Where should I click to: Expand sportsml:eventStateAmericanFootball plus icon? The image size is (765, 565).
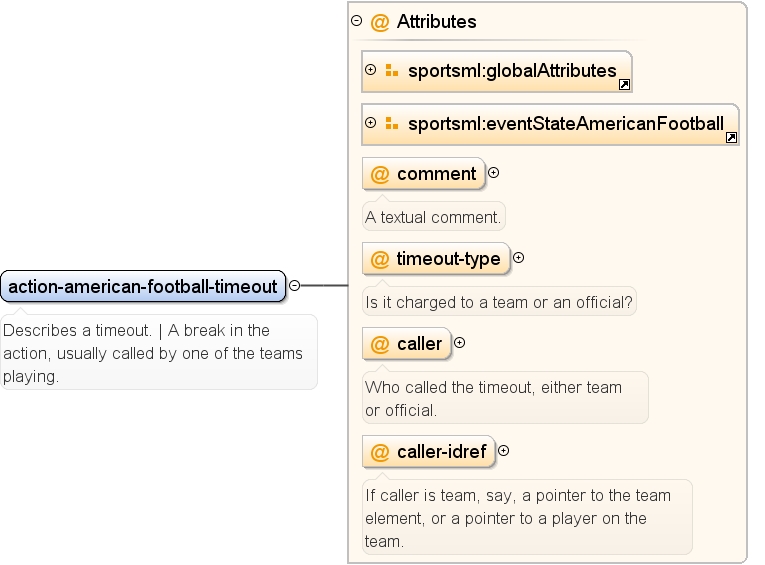point(371,122)
